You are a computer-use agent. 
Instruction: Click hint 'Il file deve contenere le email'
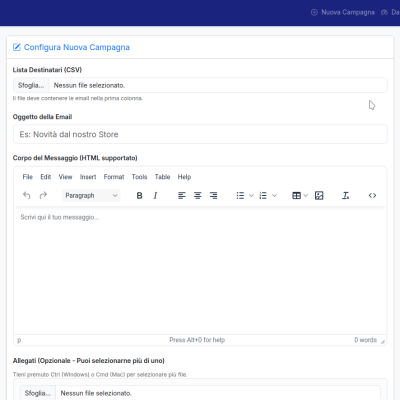click(x=78, y=98)
